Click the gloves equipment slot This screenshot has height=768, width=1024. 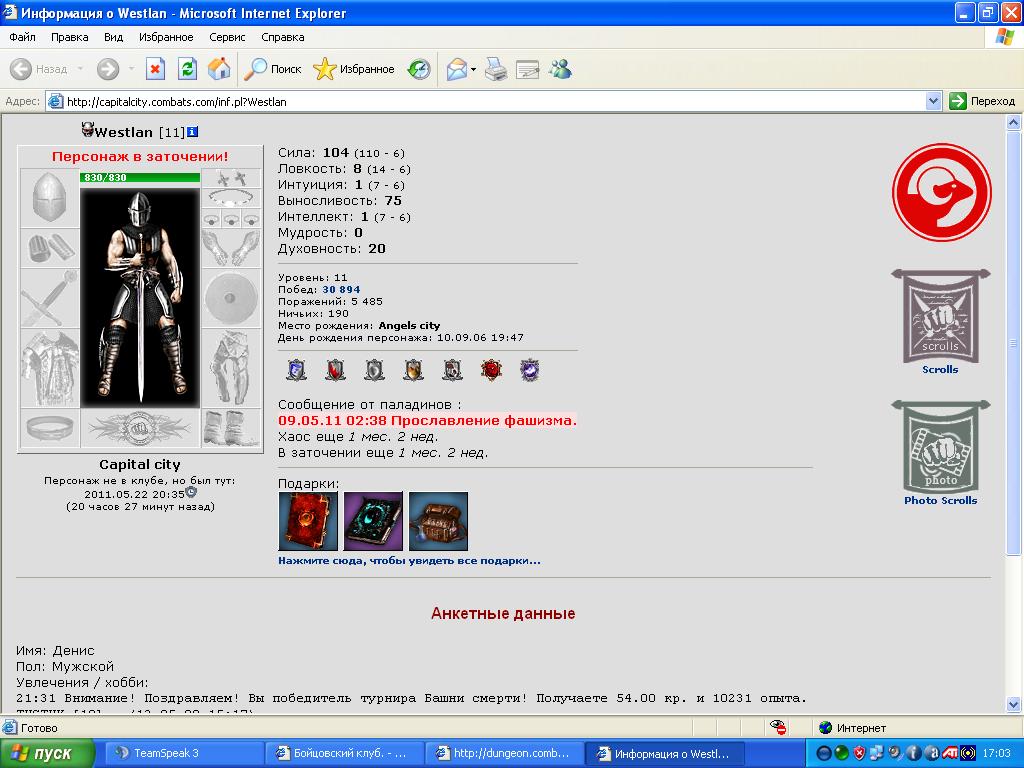[232, 248]
